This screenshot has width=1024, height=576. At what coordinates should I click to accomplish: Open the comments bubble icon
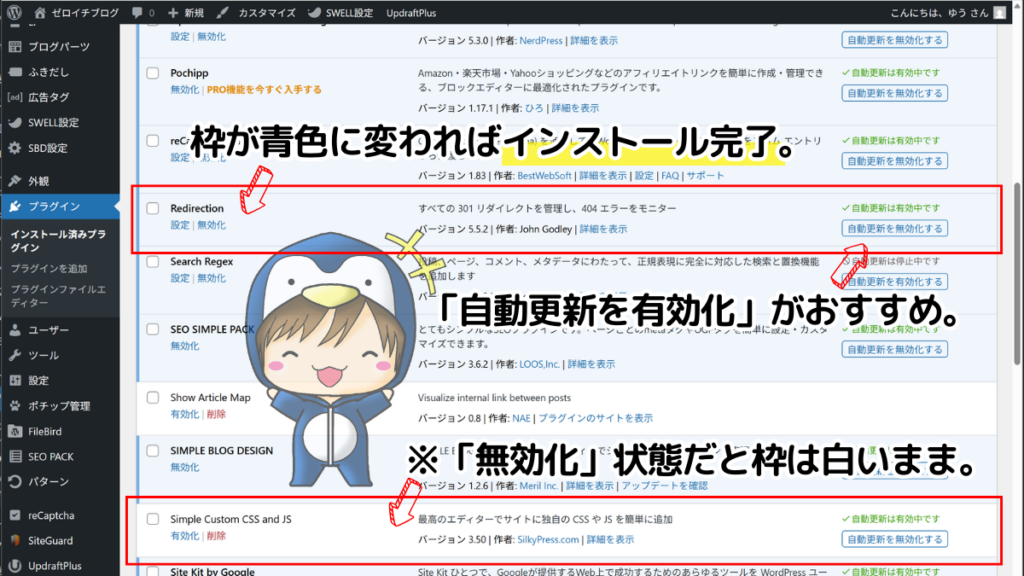[x=137, y=12]
